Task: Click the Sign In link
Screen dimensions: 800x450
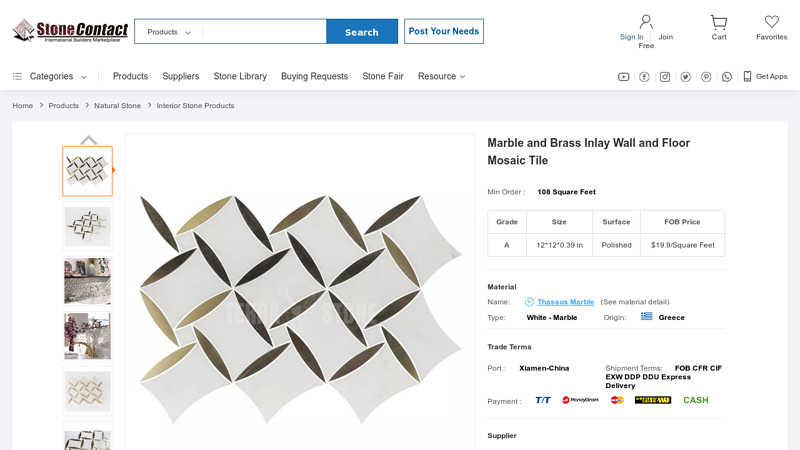Action: click(631, 37)
